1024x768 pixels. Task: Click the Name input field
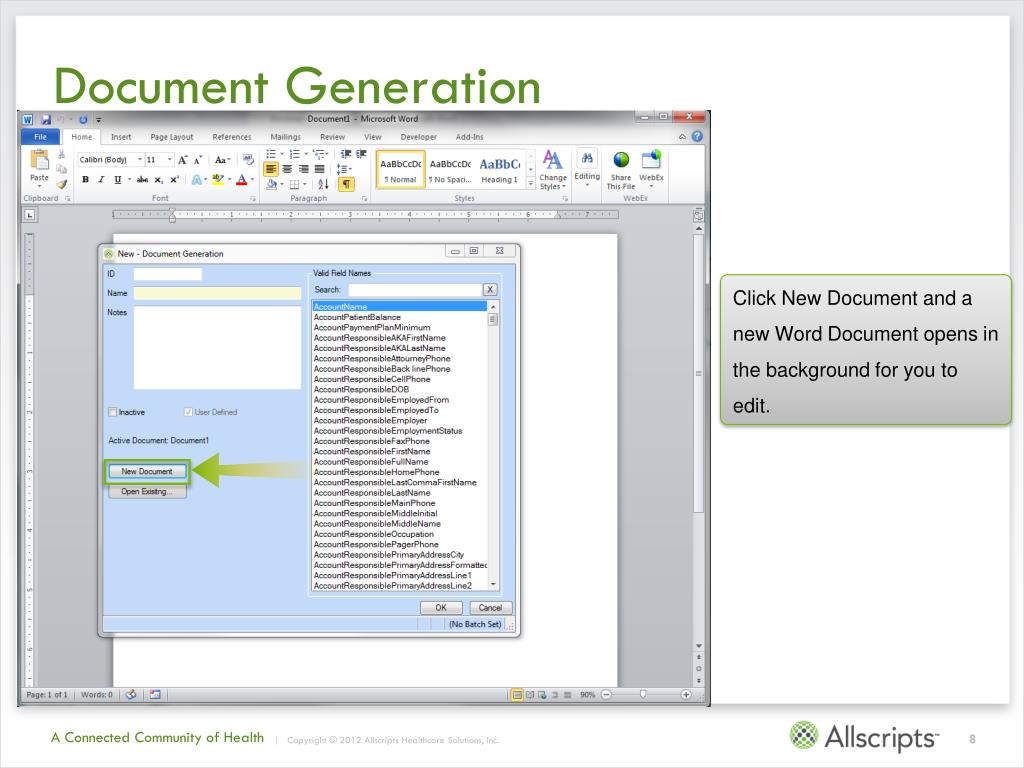point(217,293)
